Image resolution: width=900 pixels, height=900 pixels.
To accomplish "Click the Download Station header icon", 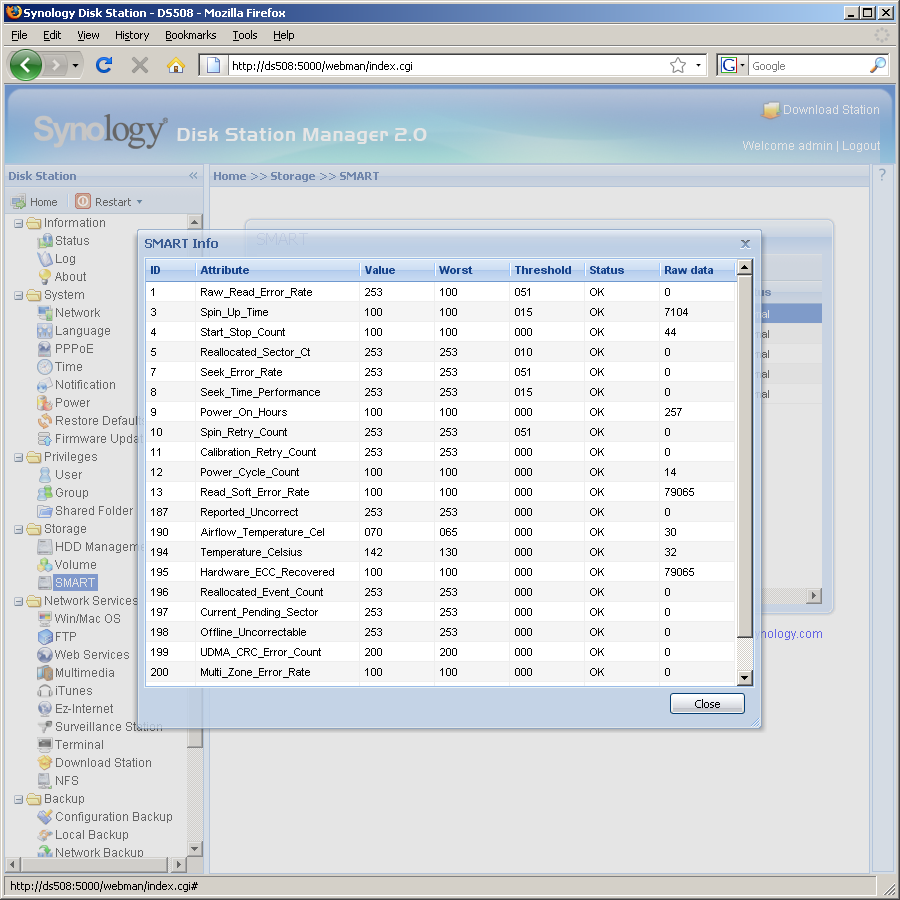I will point(771,110).
